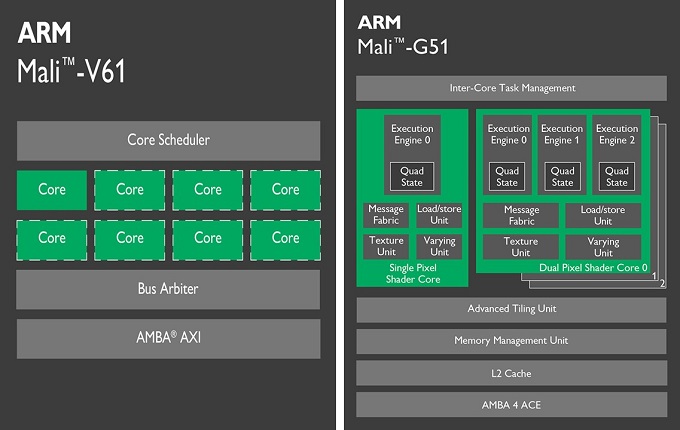Click Varying Unit in Single Pixel Shader Core
680x430 pixels.
click(439, 246)
